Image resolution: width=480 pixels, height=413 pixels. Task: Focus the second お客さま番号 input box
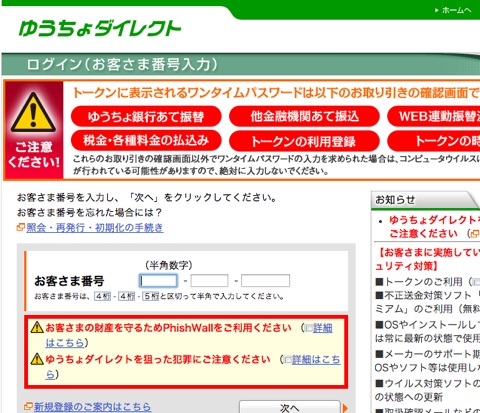click(x=209, y=281)
